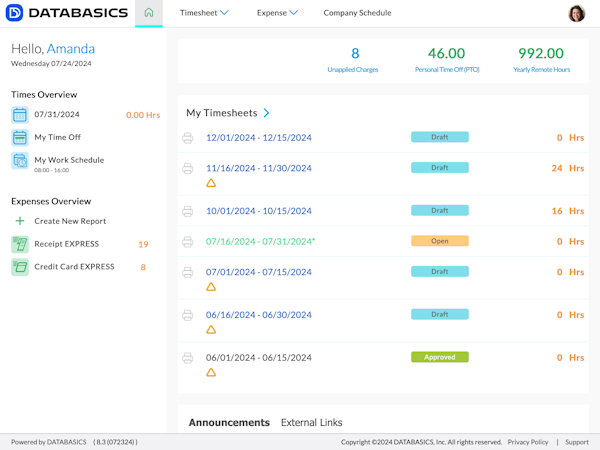
Task: Expand the Timesheet dropdown menu
Action: (x=204, y=13)
